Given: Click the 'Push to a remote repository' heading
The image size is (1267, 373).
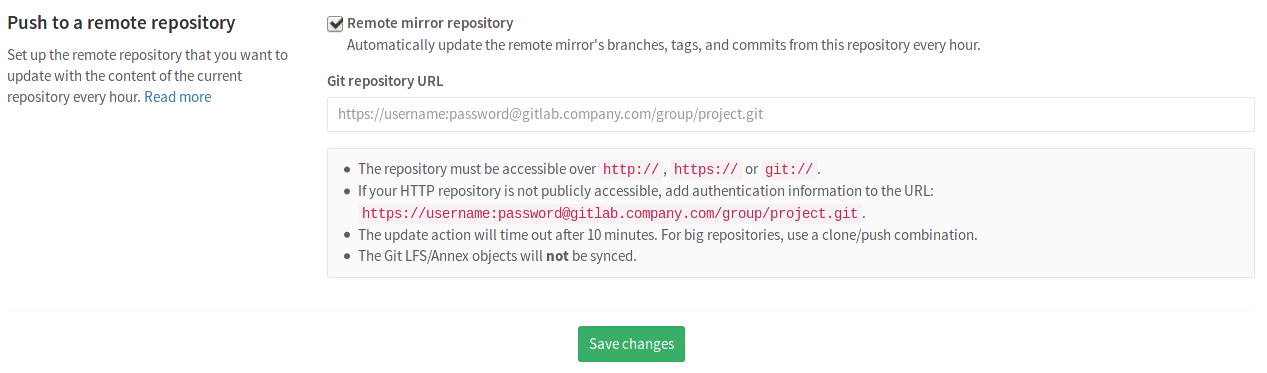Looking at the screenshot, I should (x=121, y=22).
